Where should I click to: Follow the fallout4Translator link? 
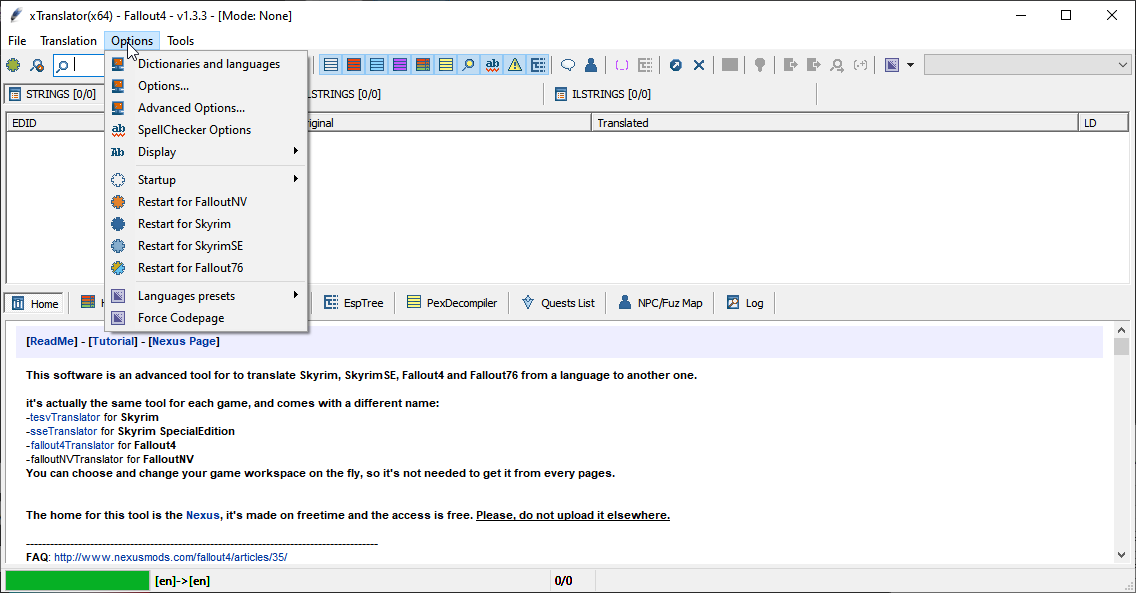(x=72, y=445)
